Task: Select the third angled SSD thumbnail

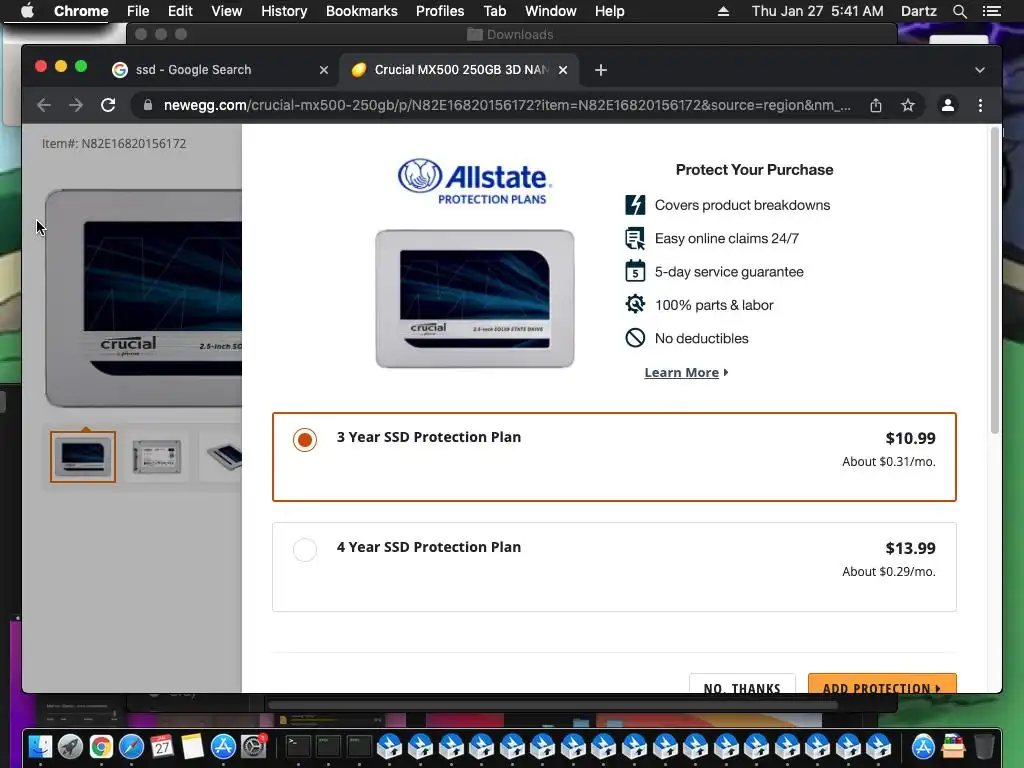Action: (x=222, y=456)
